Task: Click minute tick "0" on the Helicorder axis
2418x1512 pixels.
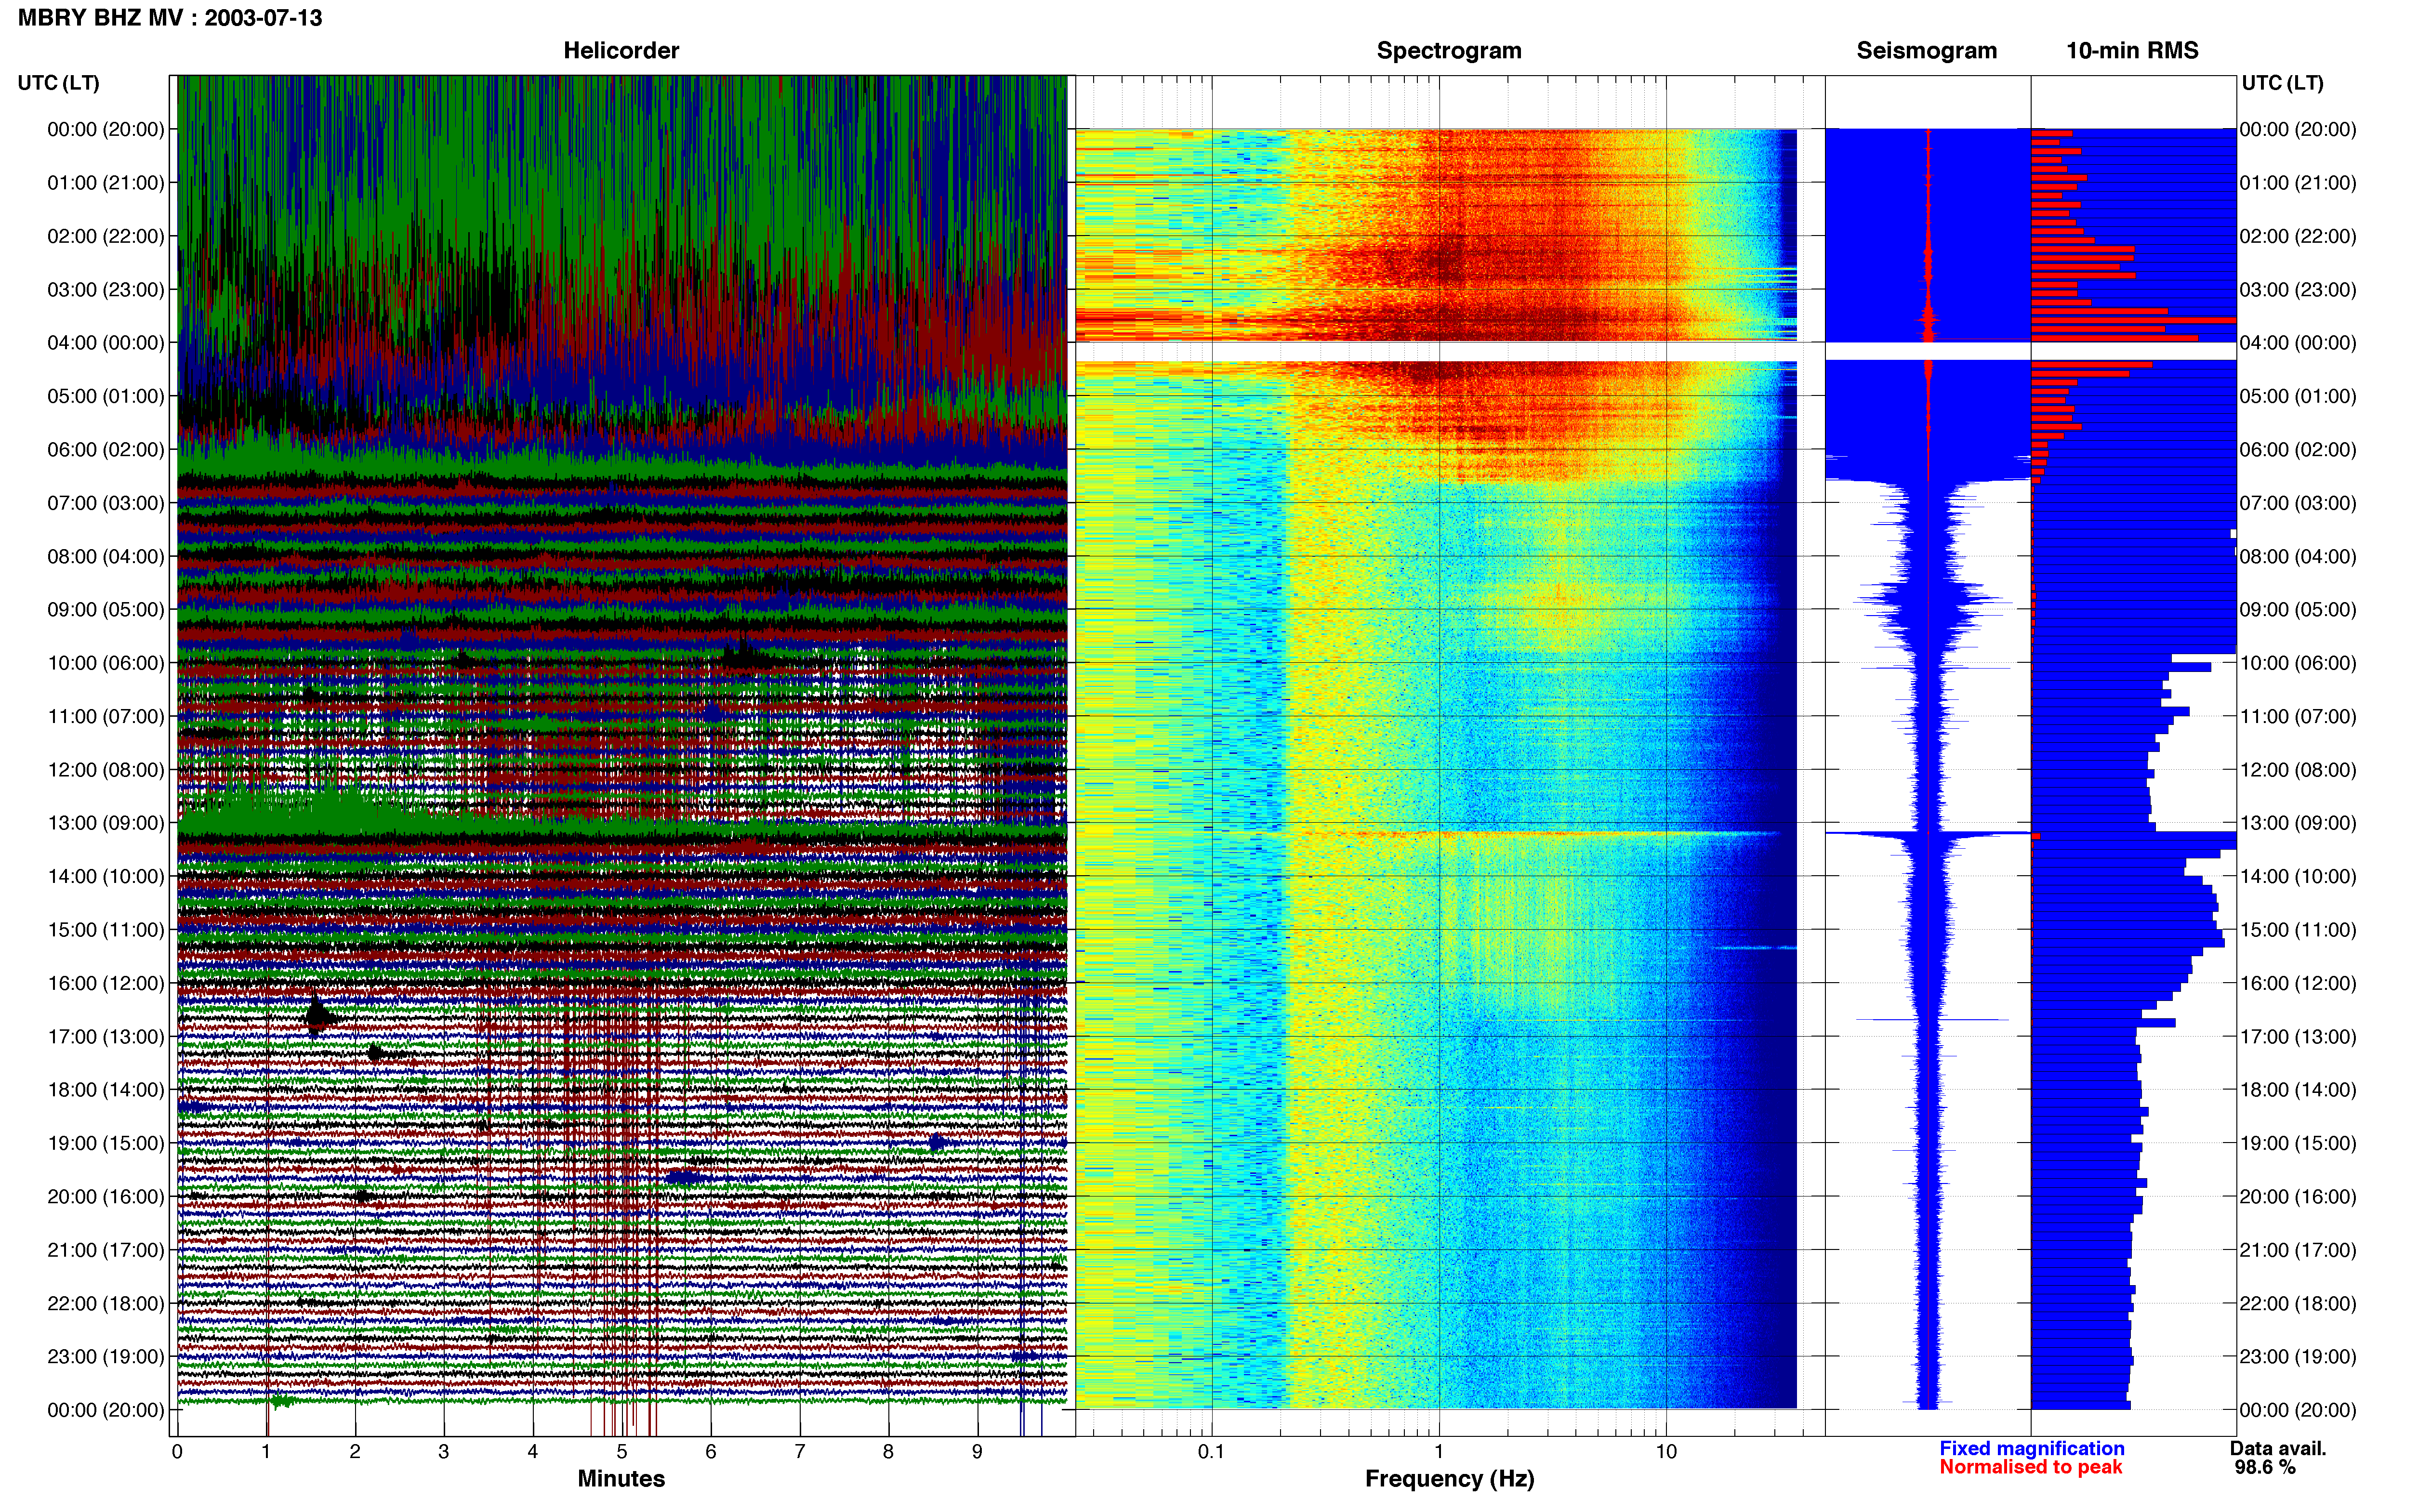Action: pyautogui.click(x=177, y=1452)
